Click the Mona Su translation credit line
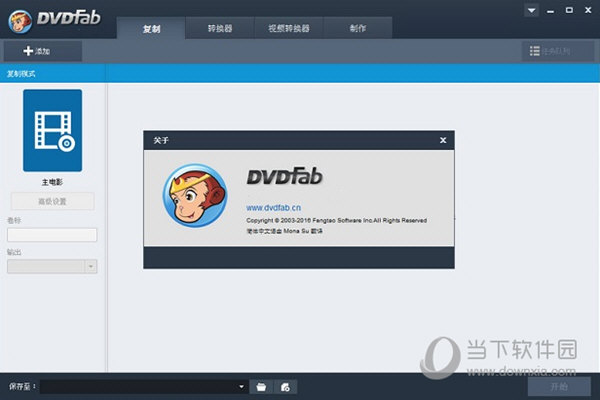 284,231
